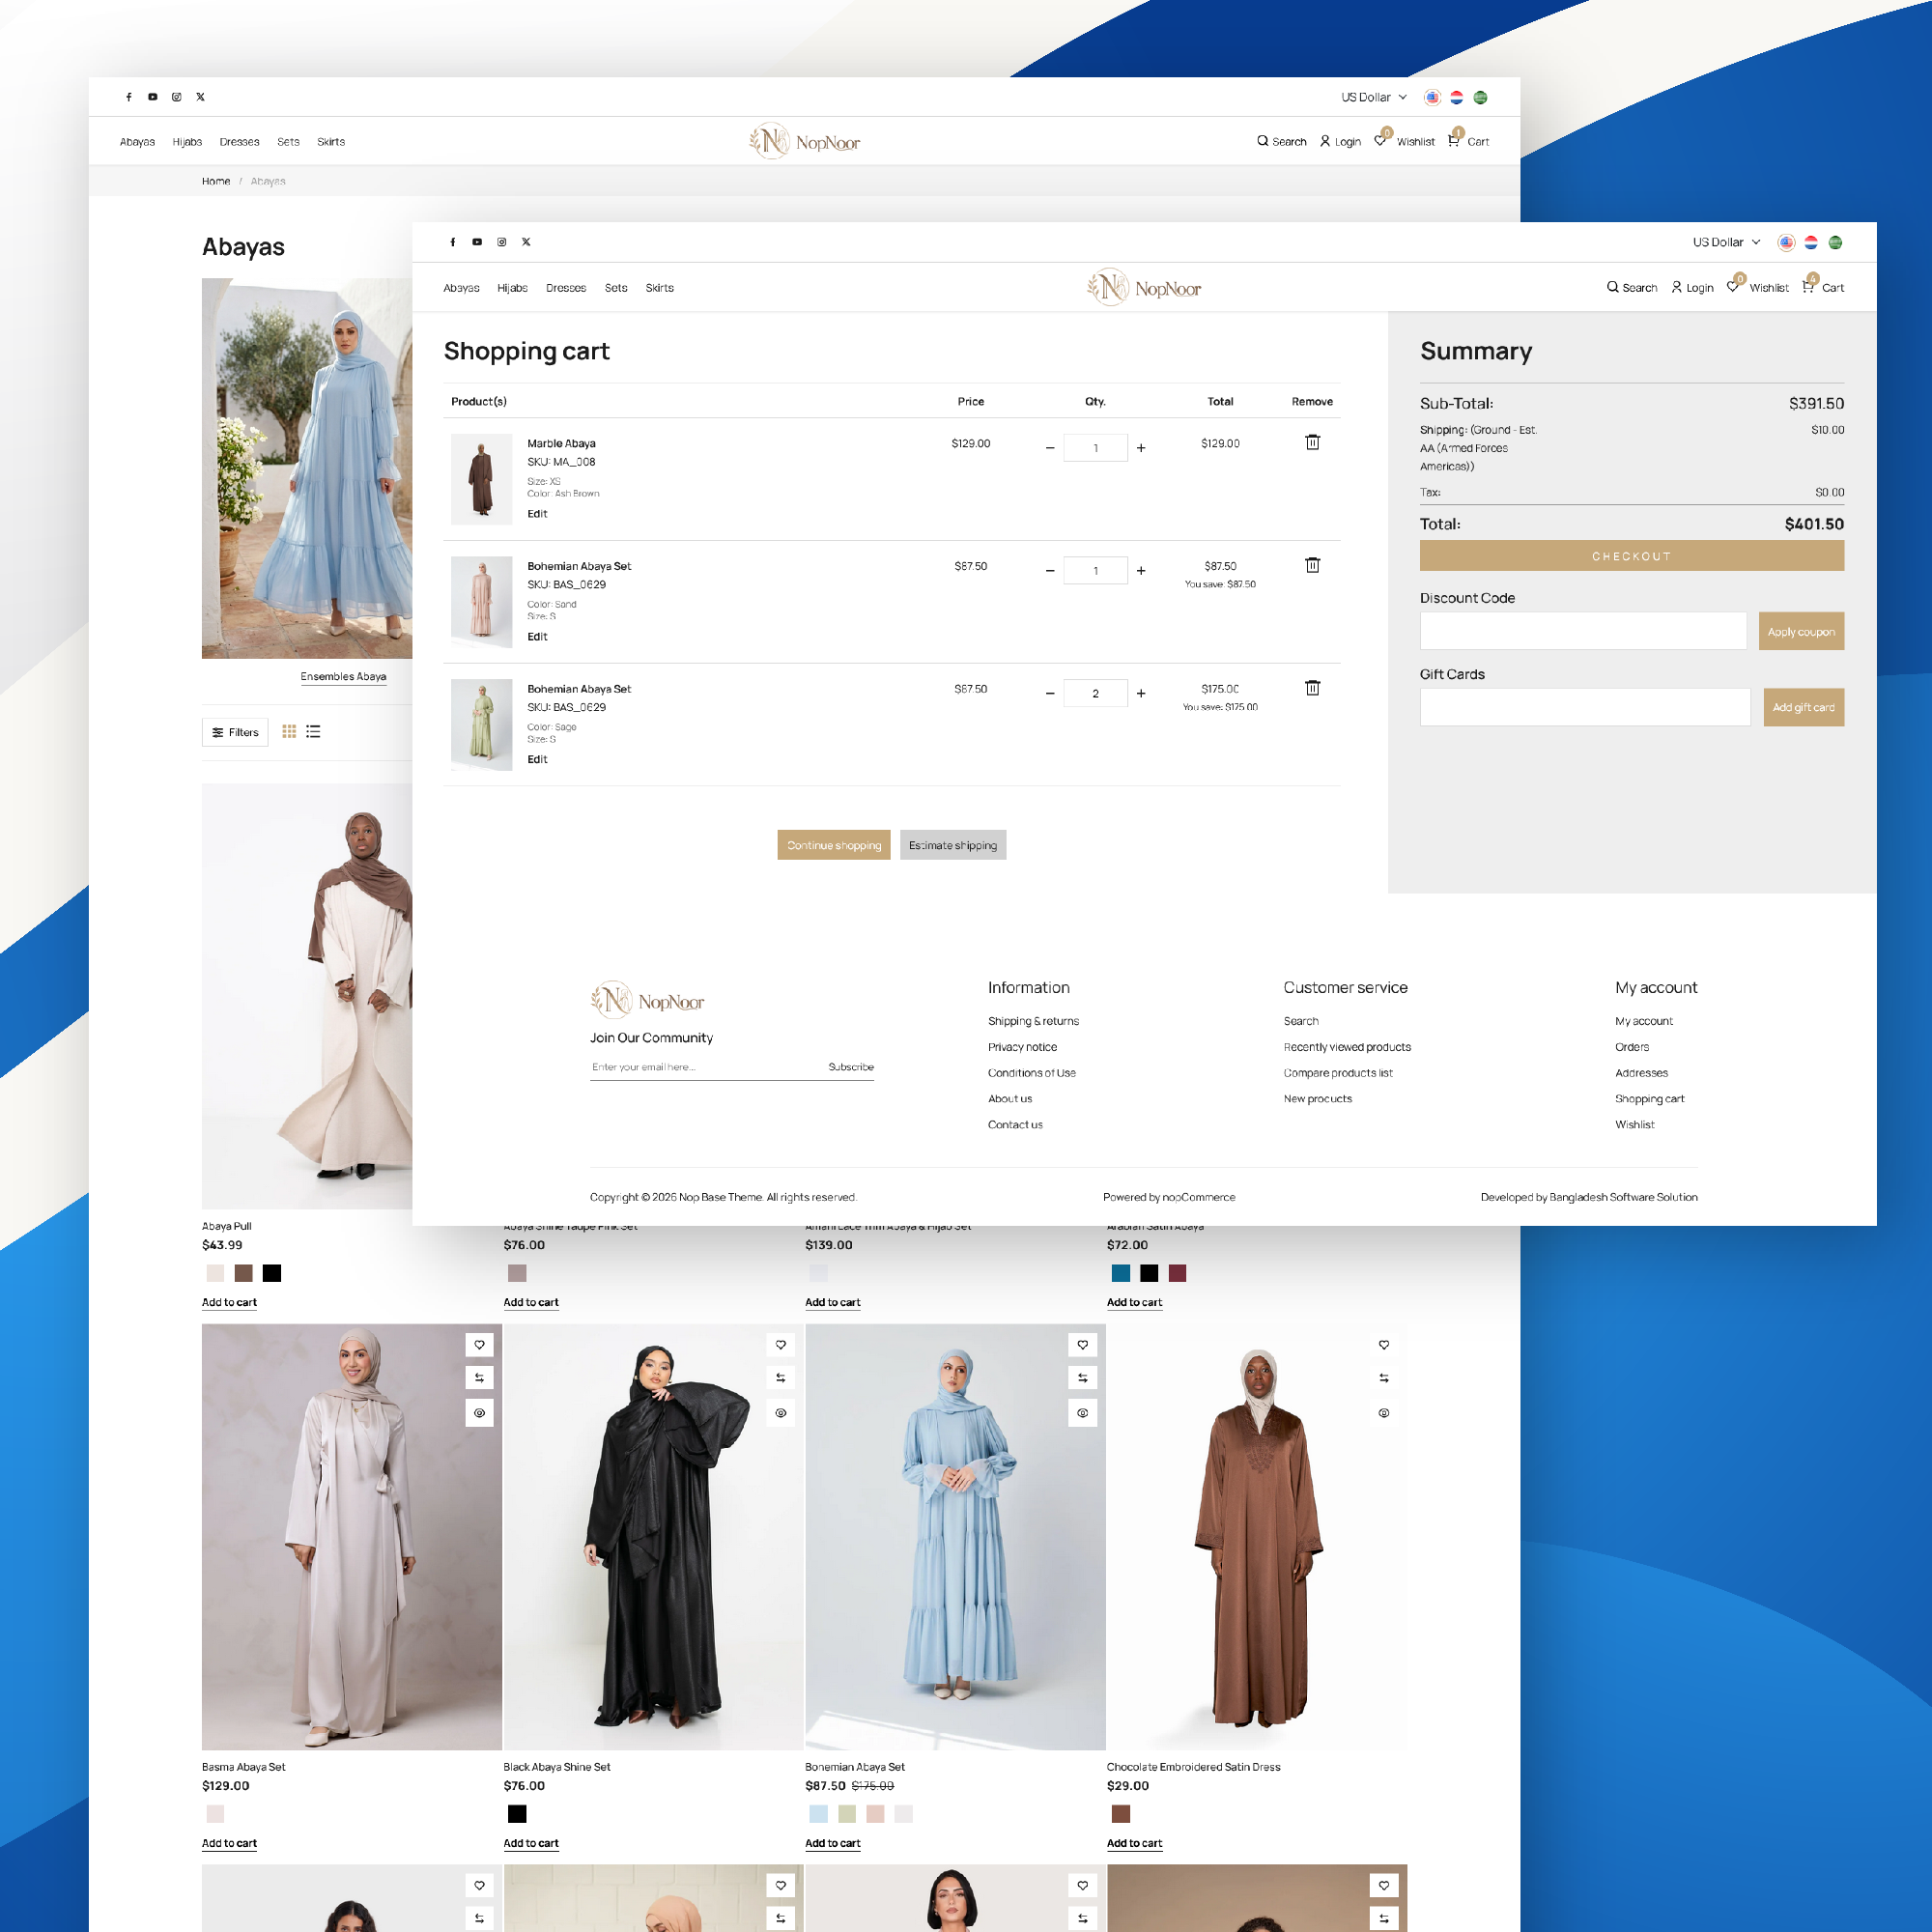Image resolution: width=1932 pixels, height=1932 pixels.
Task: Increase Sage Bohemian Abaya Set quantity
Action: point(1141,693)
